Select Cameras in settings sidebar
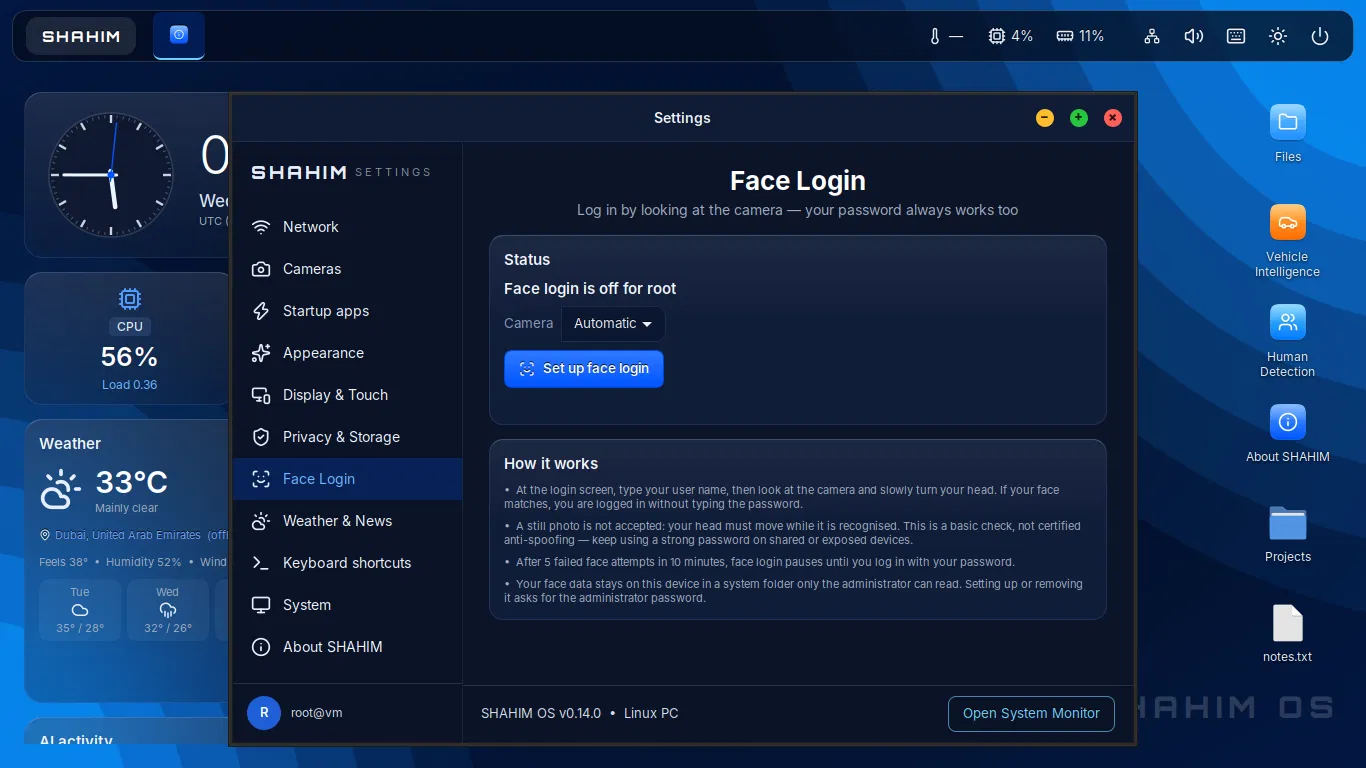This screenshot has width=1366, height=768. point(348,269)
